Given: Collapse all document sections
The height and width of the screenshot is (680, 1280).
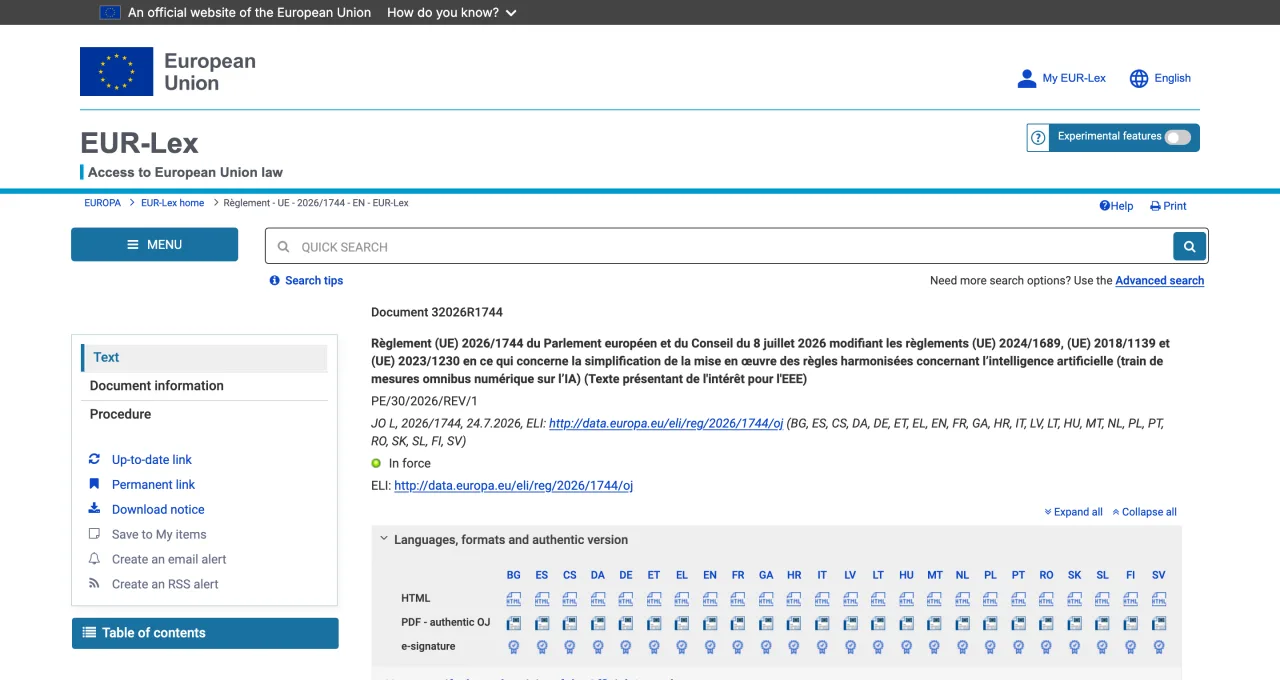Looking at the screenshot, I should (1144, 512).
